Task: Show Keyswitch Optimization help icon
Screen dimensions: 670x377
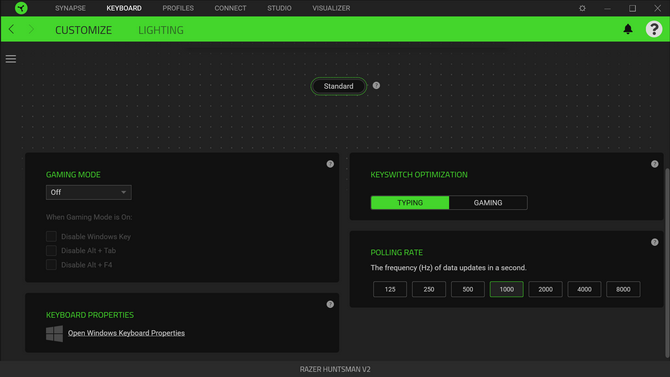Action: (654, 164)
